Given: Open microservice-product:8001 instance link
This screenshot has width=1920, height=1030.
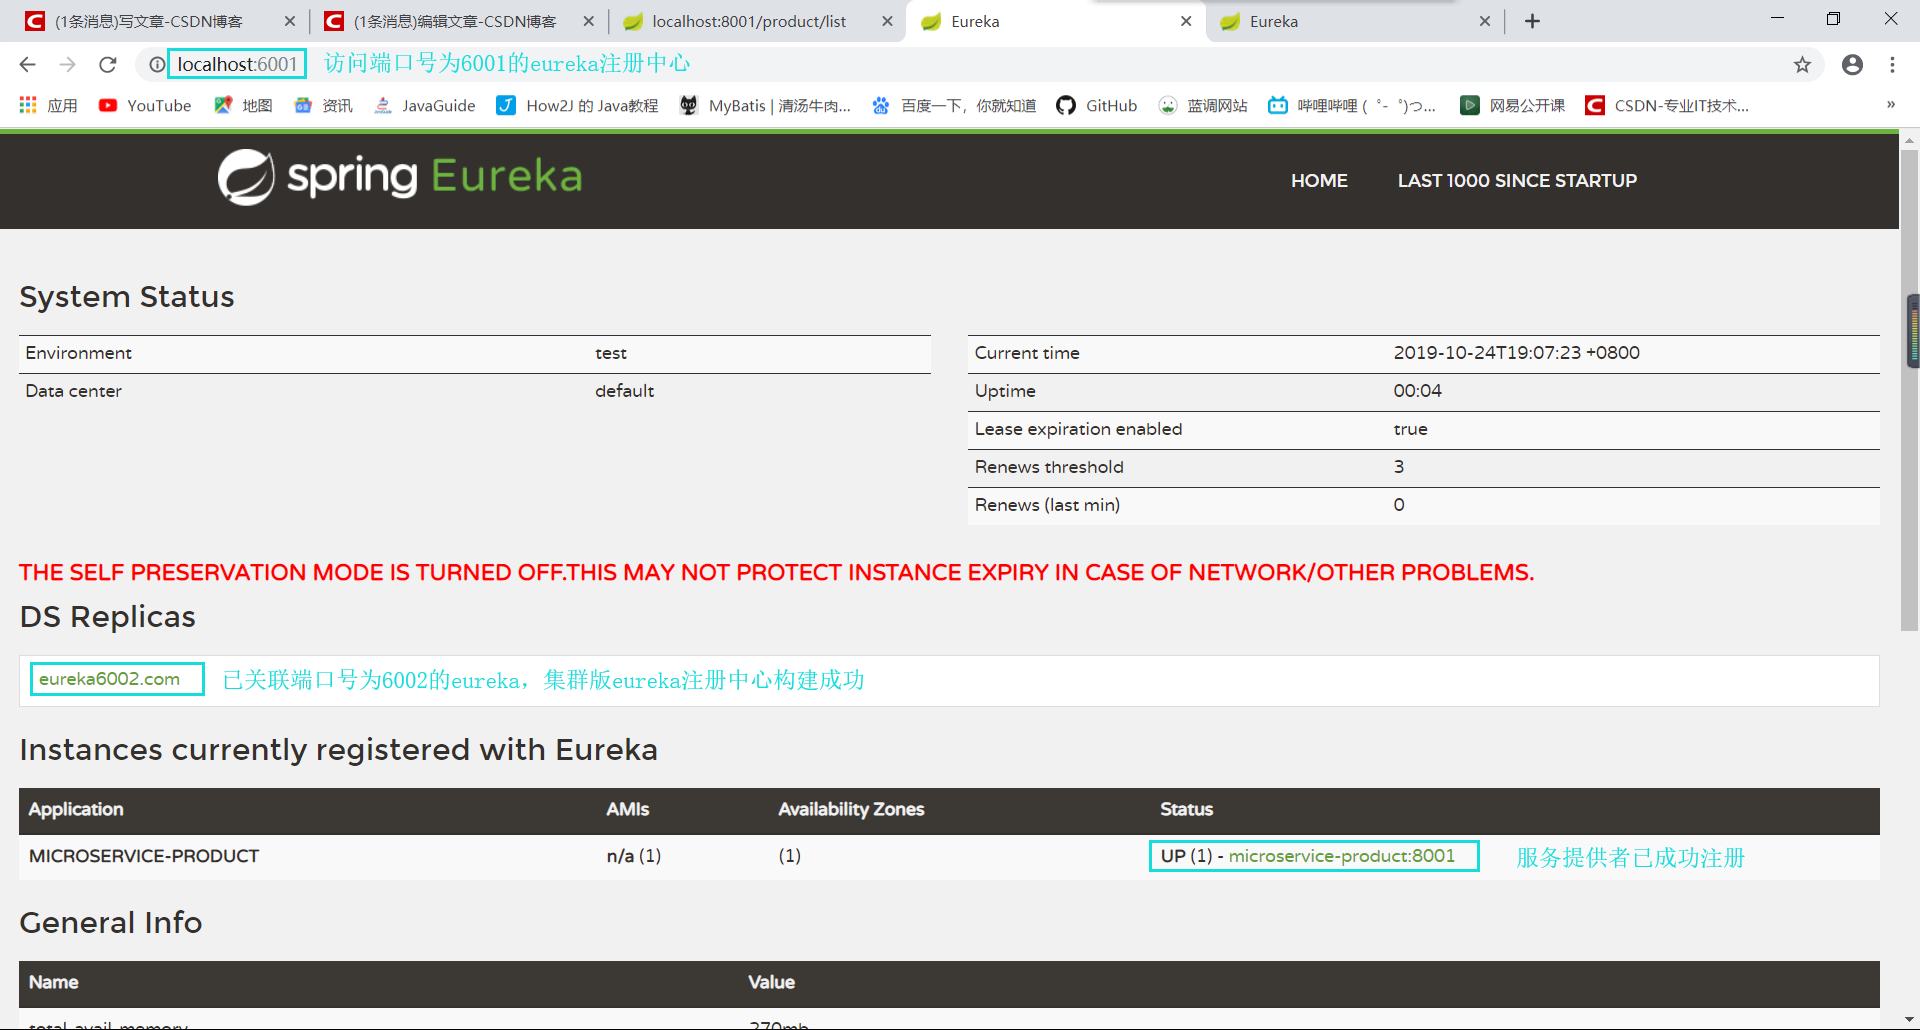Looking at the screenshot, I should tap(1341, 856).
